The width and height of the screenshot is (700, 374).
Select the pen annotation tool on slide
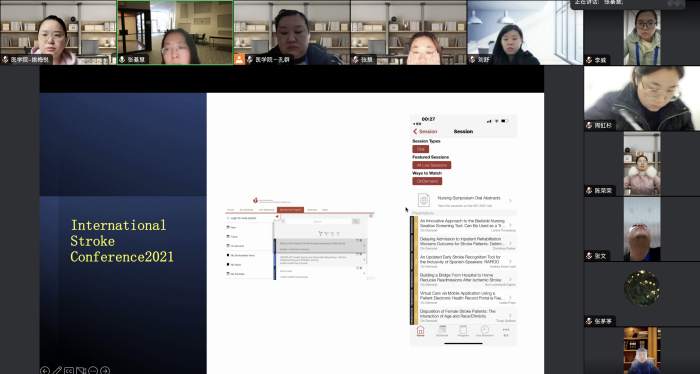tap(57, 370)
